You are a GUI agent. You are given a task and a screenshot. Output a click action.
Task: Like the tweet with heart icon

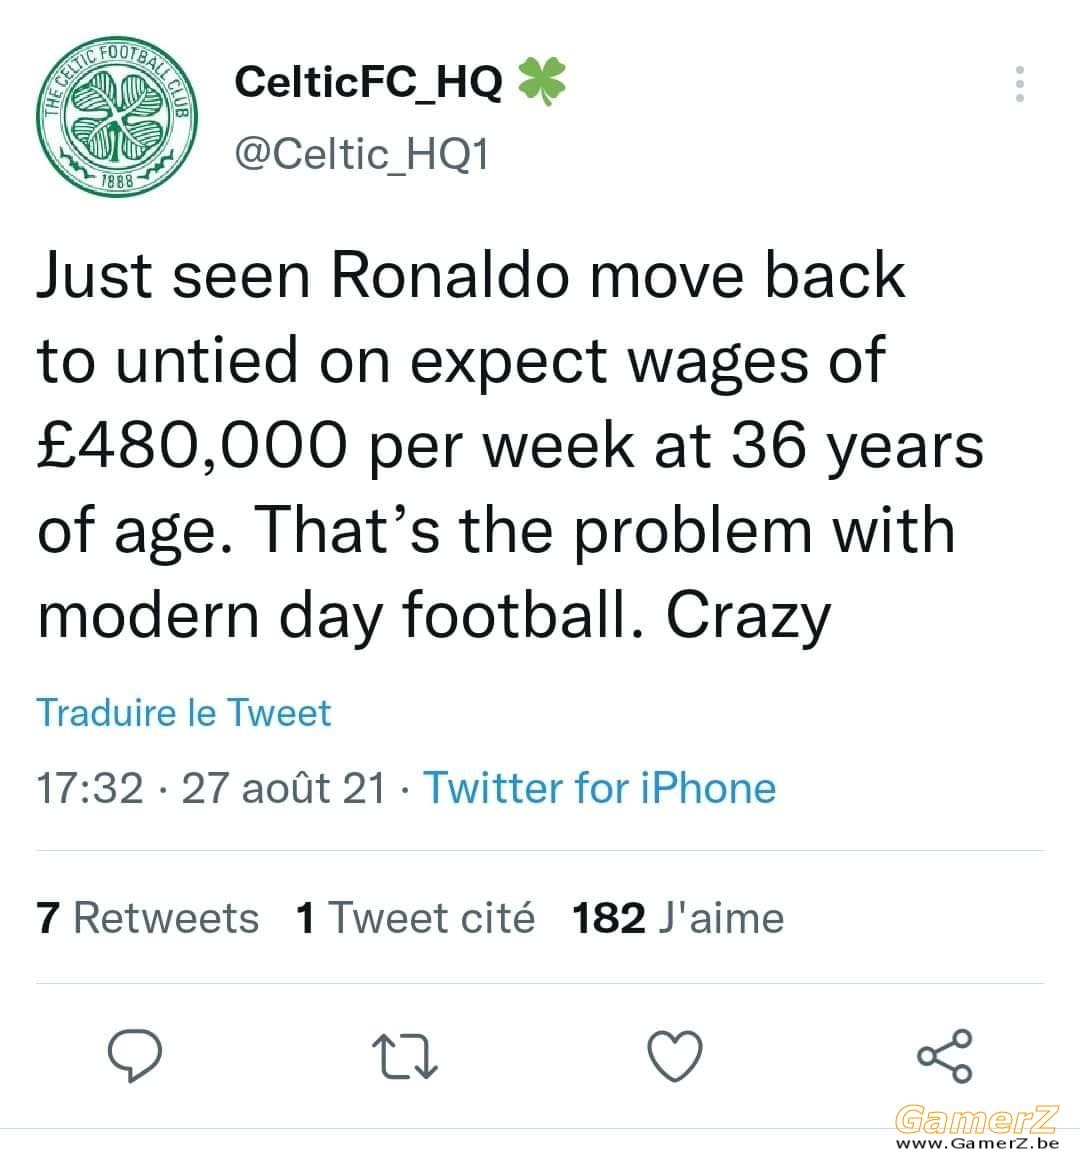click(x=675, y=1056)
